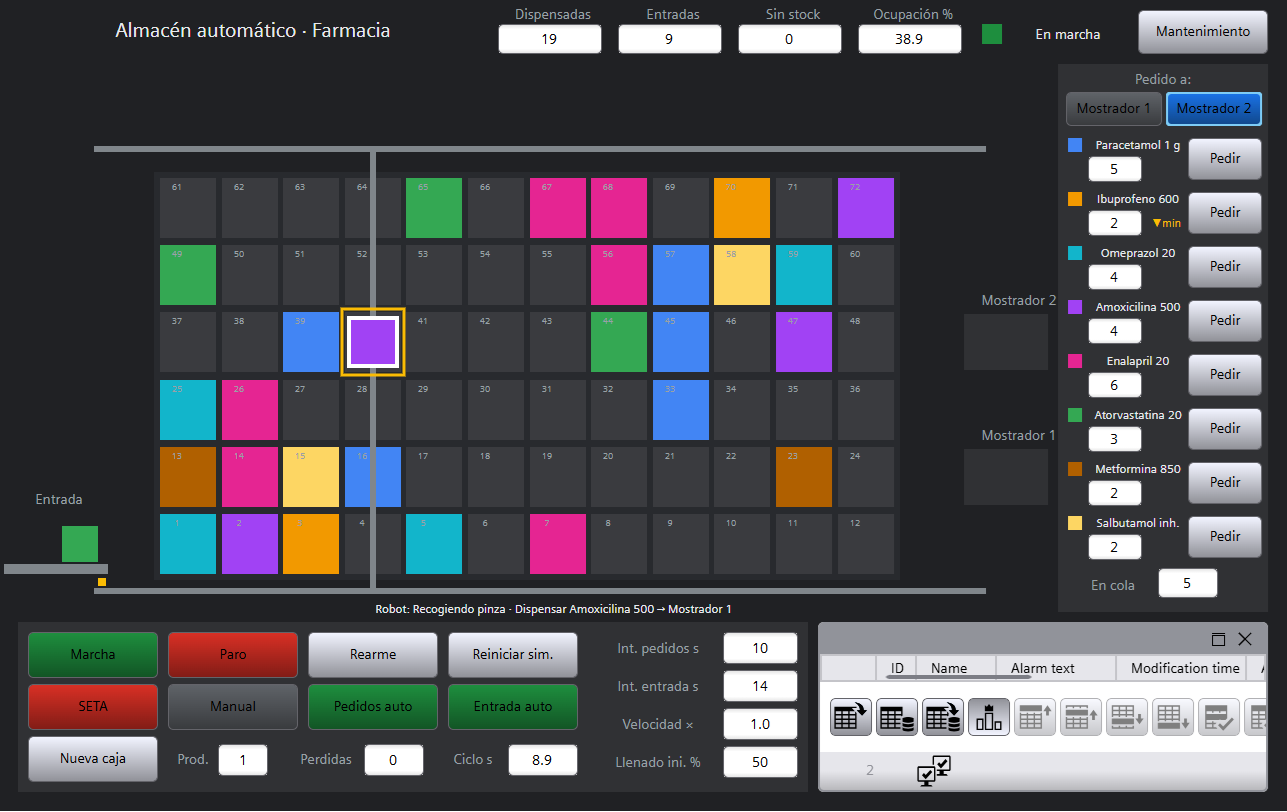
Task: Click the networked monitors status icon
Action: [934, 770]
